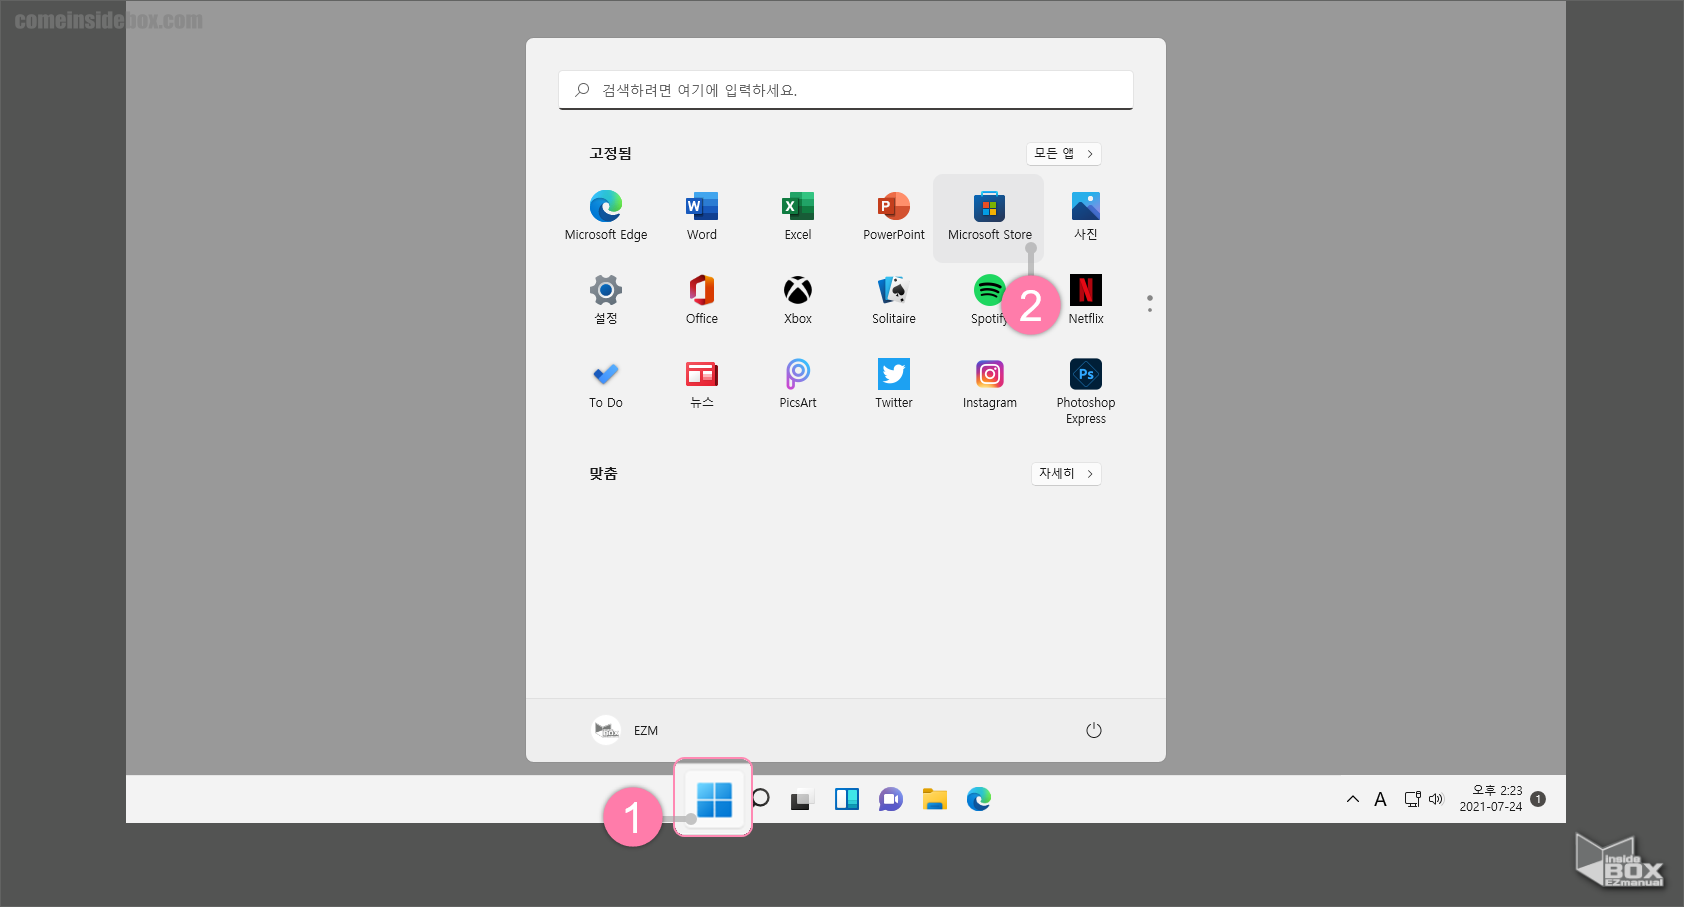Launch Solitaire from pinned apps

[x=894, y=300]
